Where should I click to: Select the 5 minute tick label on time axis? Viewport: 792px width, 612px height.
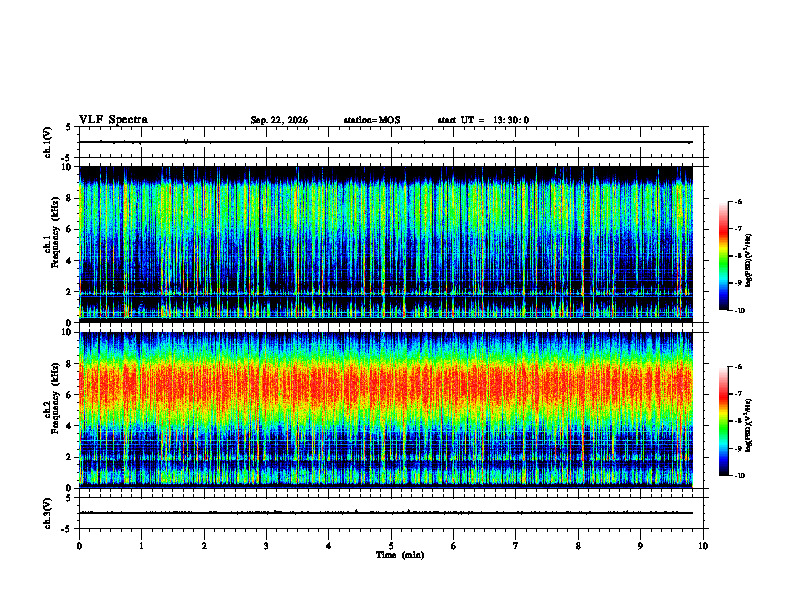click(x=391, y=546)
